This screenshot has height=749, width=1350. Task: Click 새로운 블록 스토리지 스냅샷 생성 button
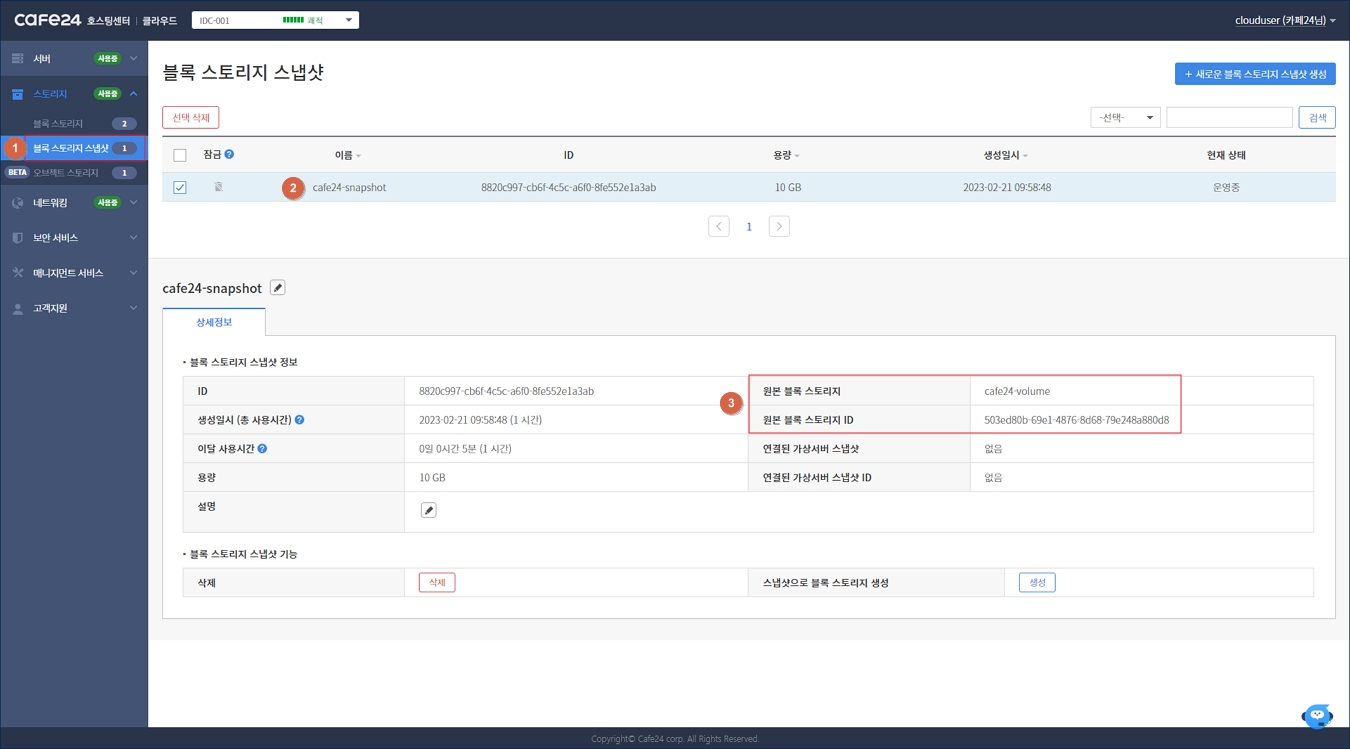(x=1255, y=74)
